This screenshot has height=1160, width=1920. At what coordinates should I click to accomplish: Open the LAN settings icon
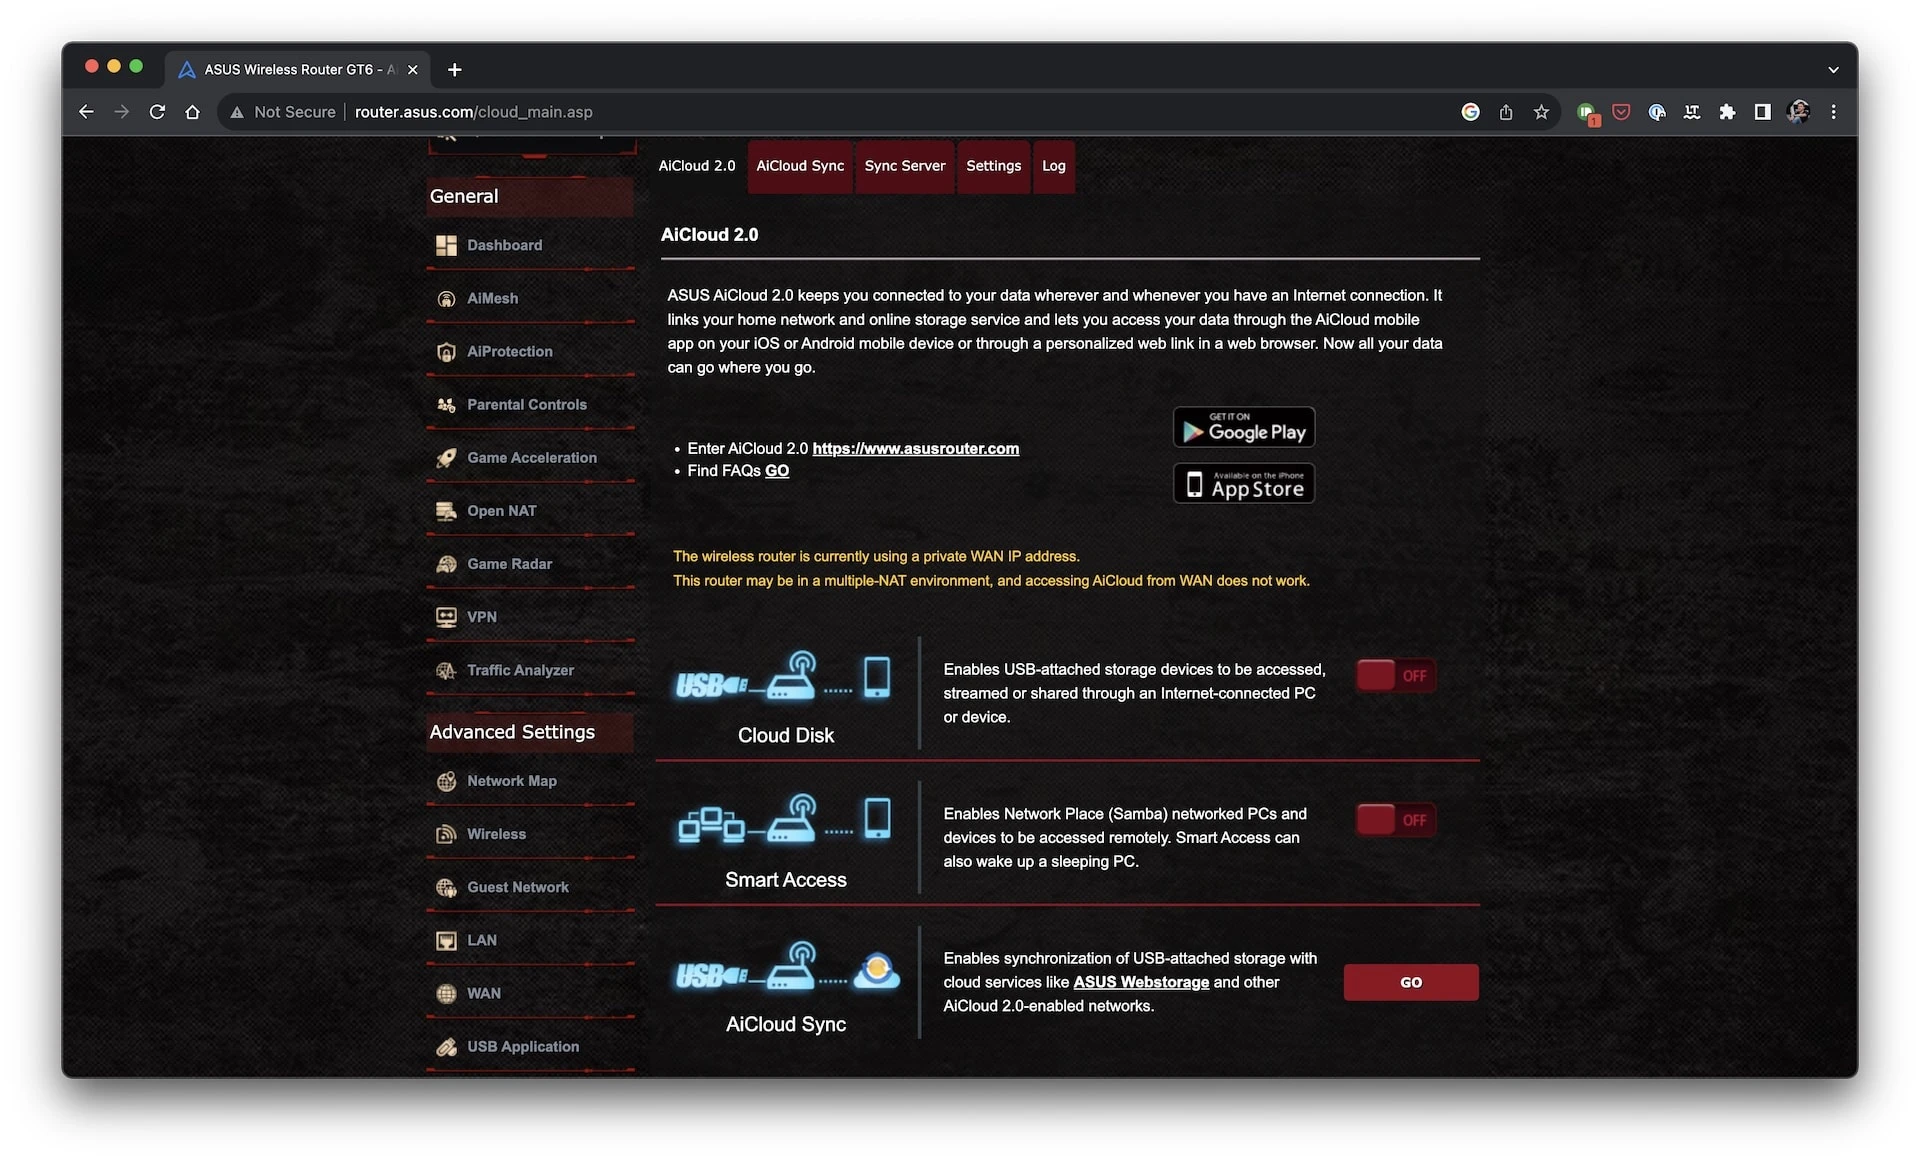click(446, 940)
